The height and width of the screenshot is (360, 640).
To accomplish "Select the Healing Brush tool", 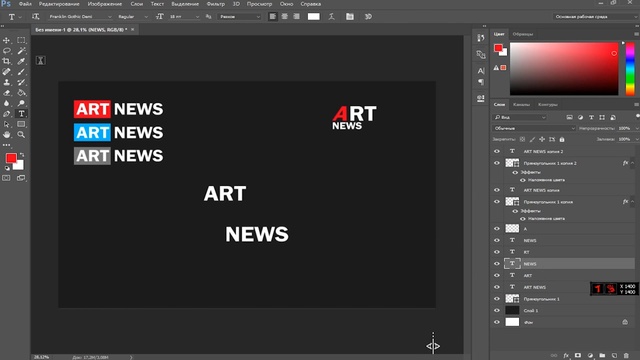I will (x=7, y=72).
